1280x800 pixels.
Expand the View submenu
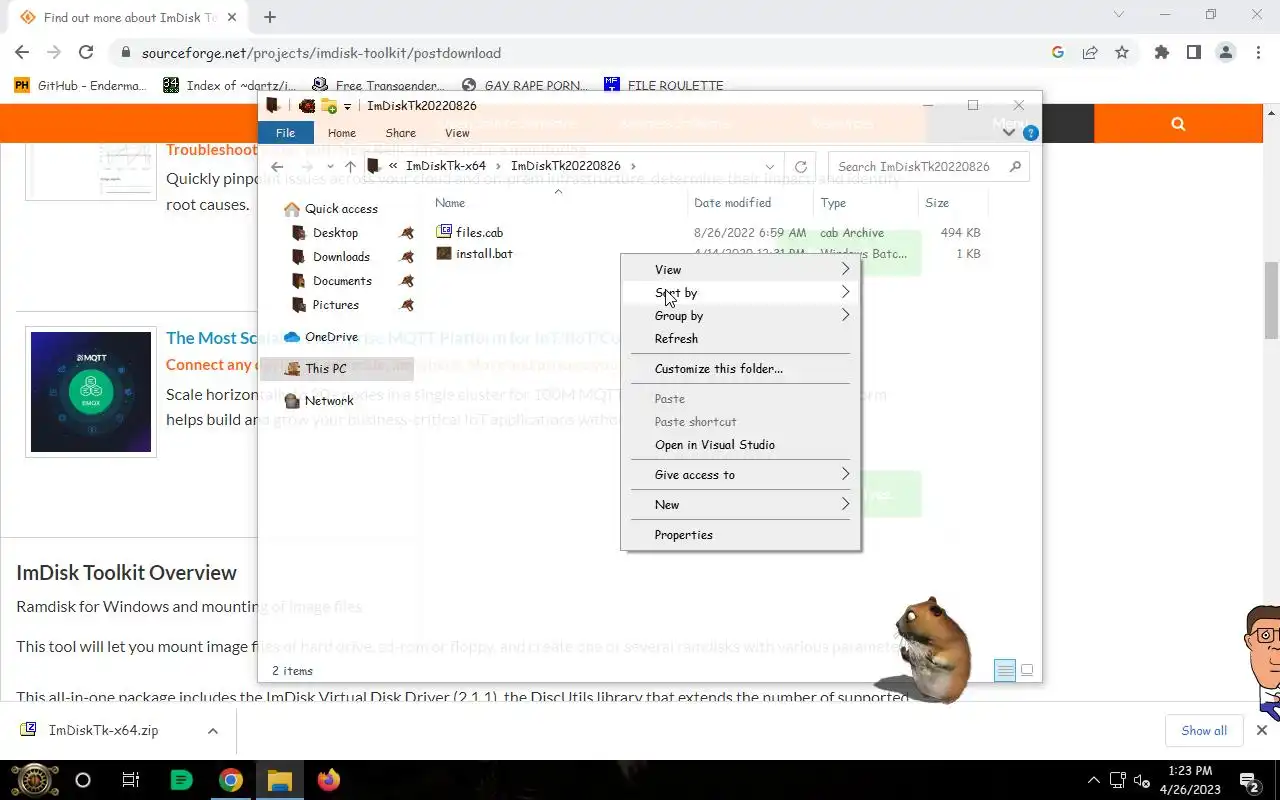(x=741, y=269)
